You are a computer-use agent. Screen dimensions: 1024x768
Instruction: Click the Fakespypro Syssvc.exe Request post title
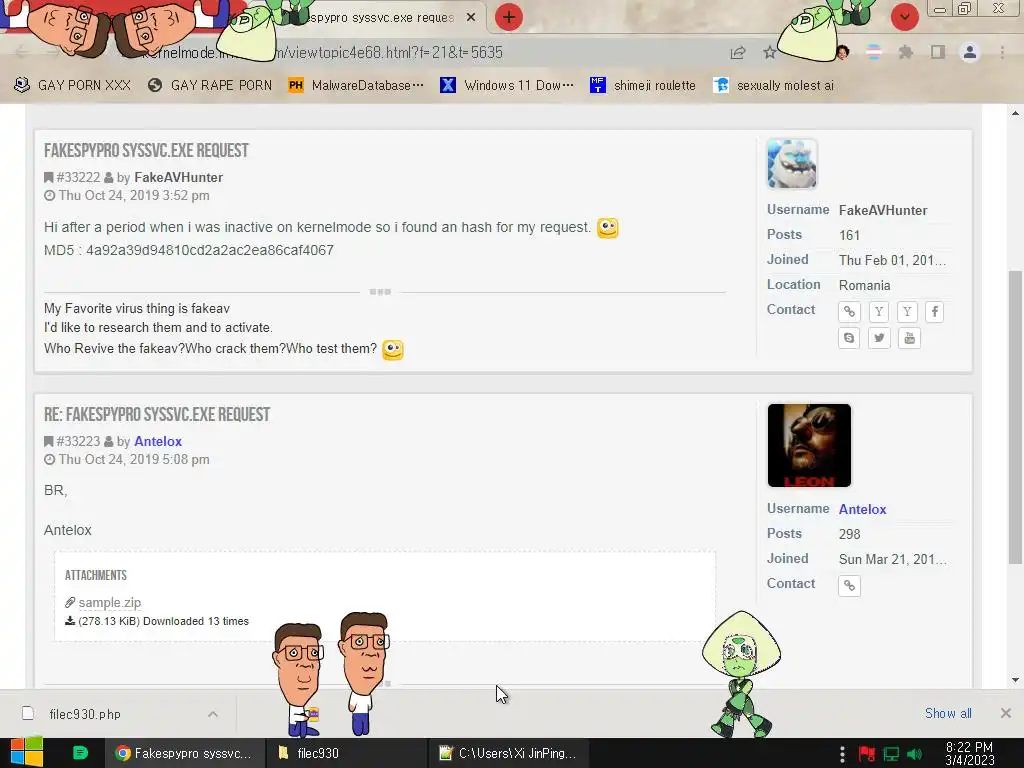146,151
